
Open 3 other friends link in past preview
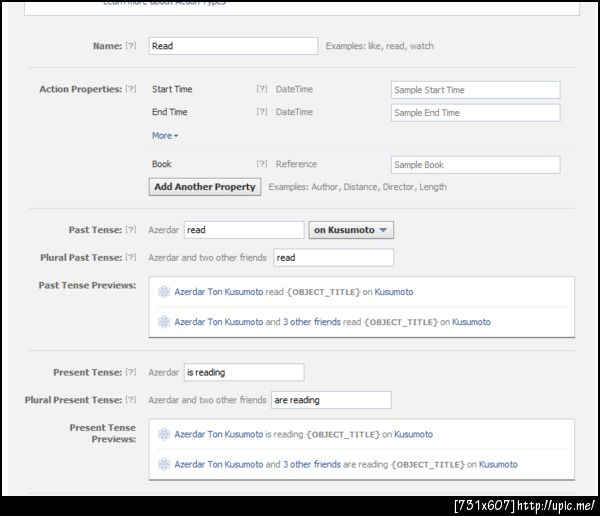pyautogui.click(x=312, y=322)
